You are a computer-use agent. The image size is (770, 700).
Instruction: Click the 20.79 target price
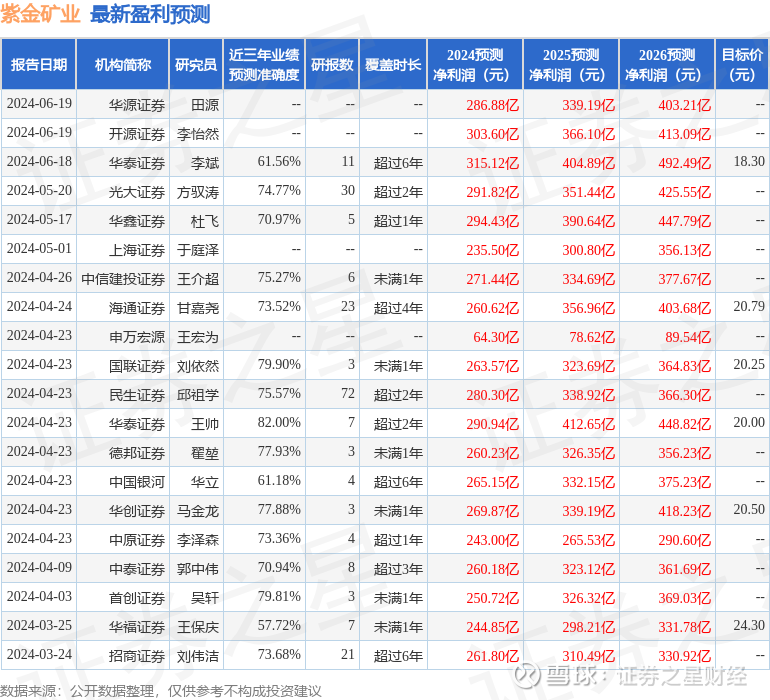[x=749, y=306]
